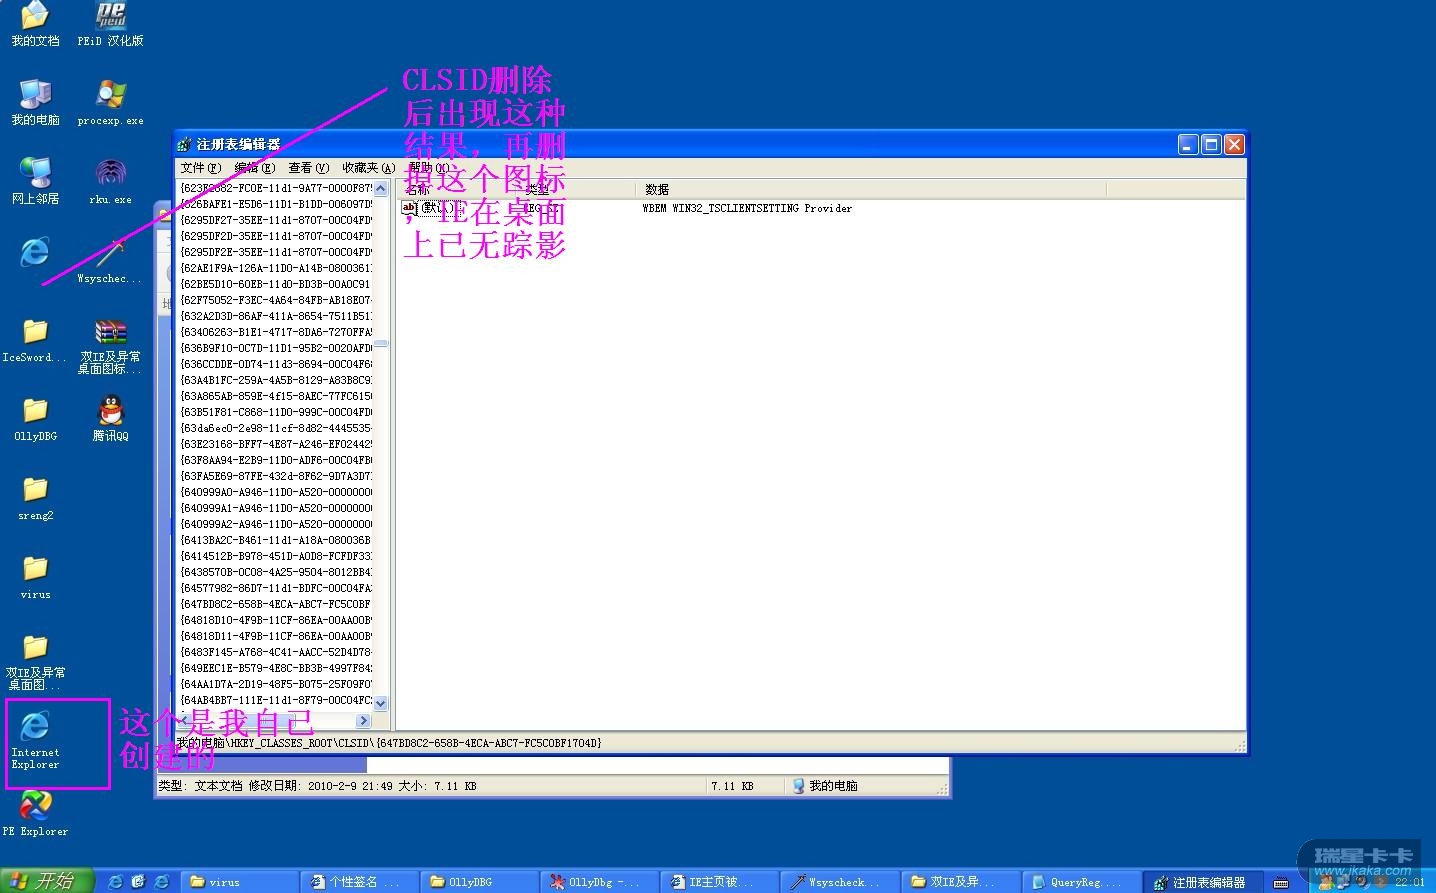Click the input method keyboard tray icon
Screen dimensions: 1436x893
point(1281,882)
